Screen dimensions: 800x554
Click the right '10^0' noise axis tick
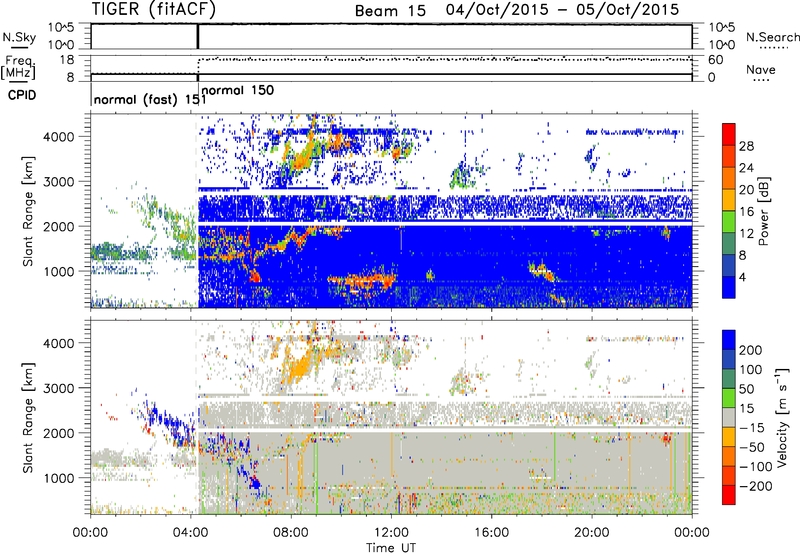pyautogui.click(x=721, y=45)
